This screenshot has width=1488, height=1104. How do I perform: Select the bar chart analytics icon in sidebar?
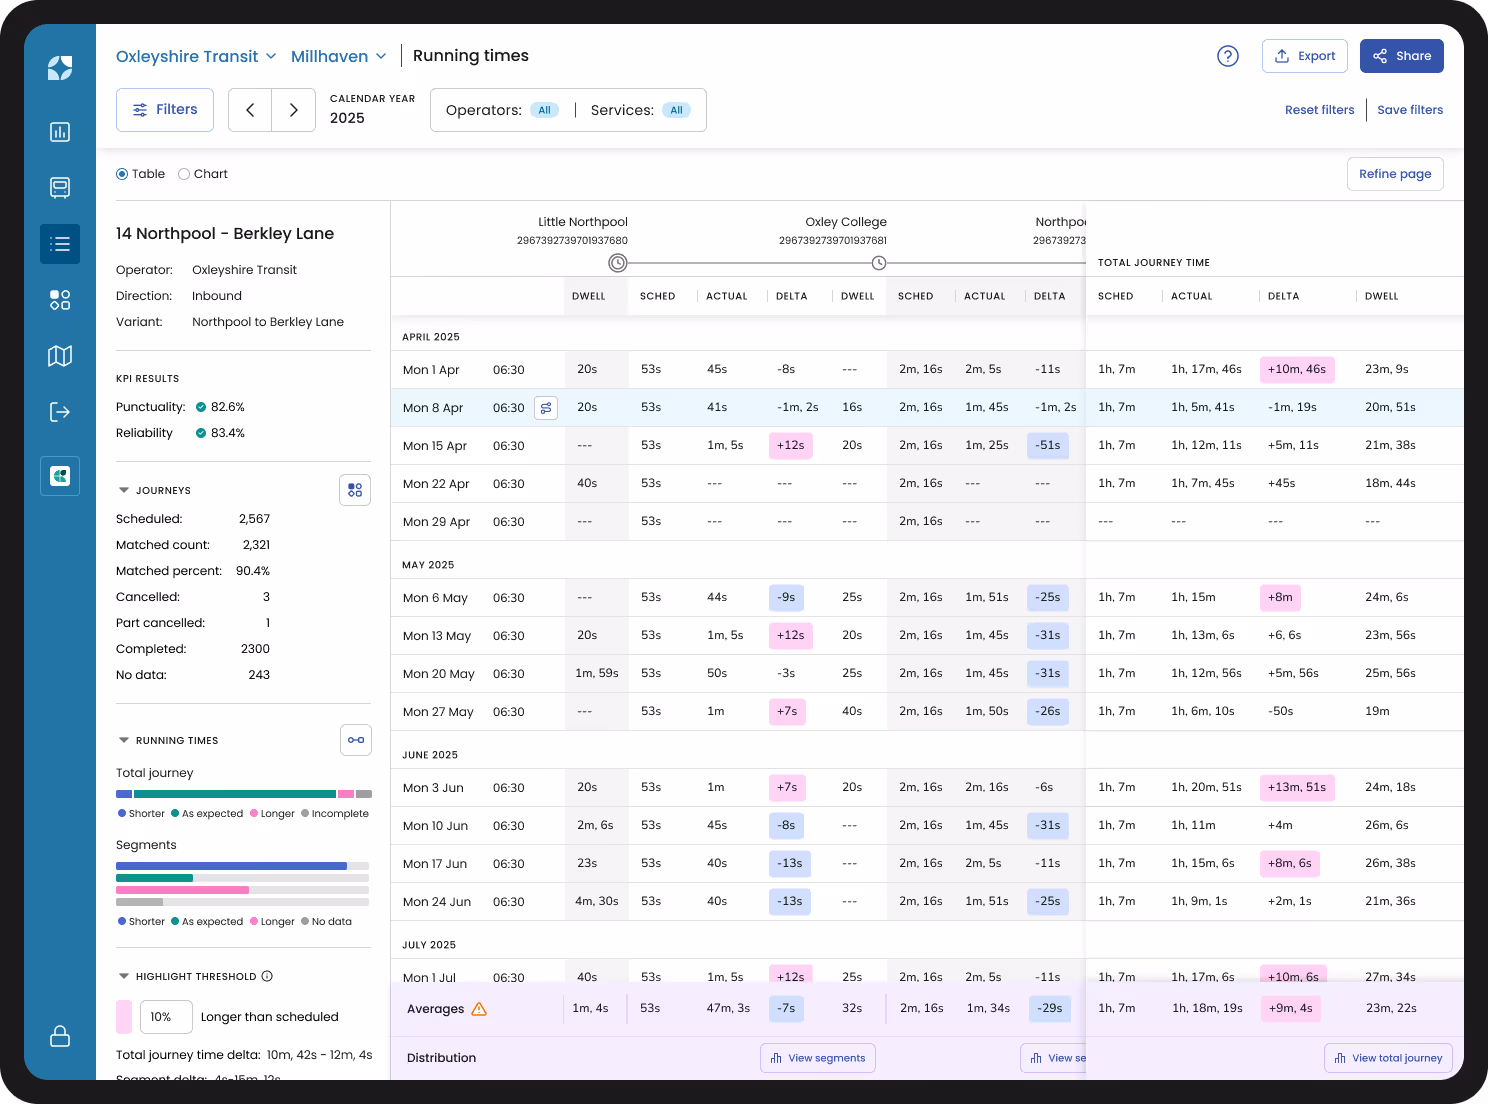point(60,132)
